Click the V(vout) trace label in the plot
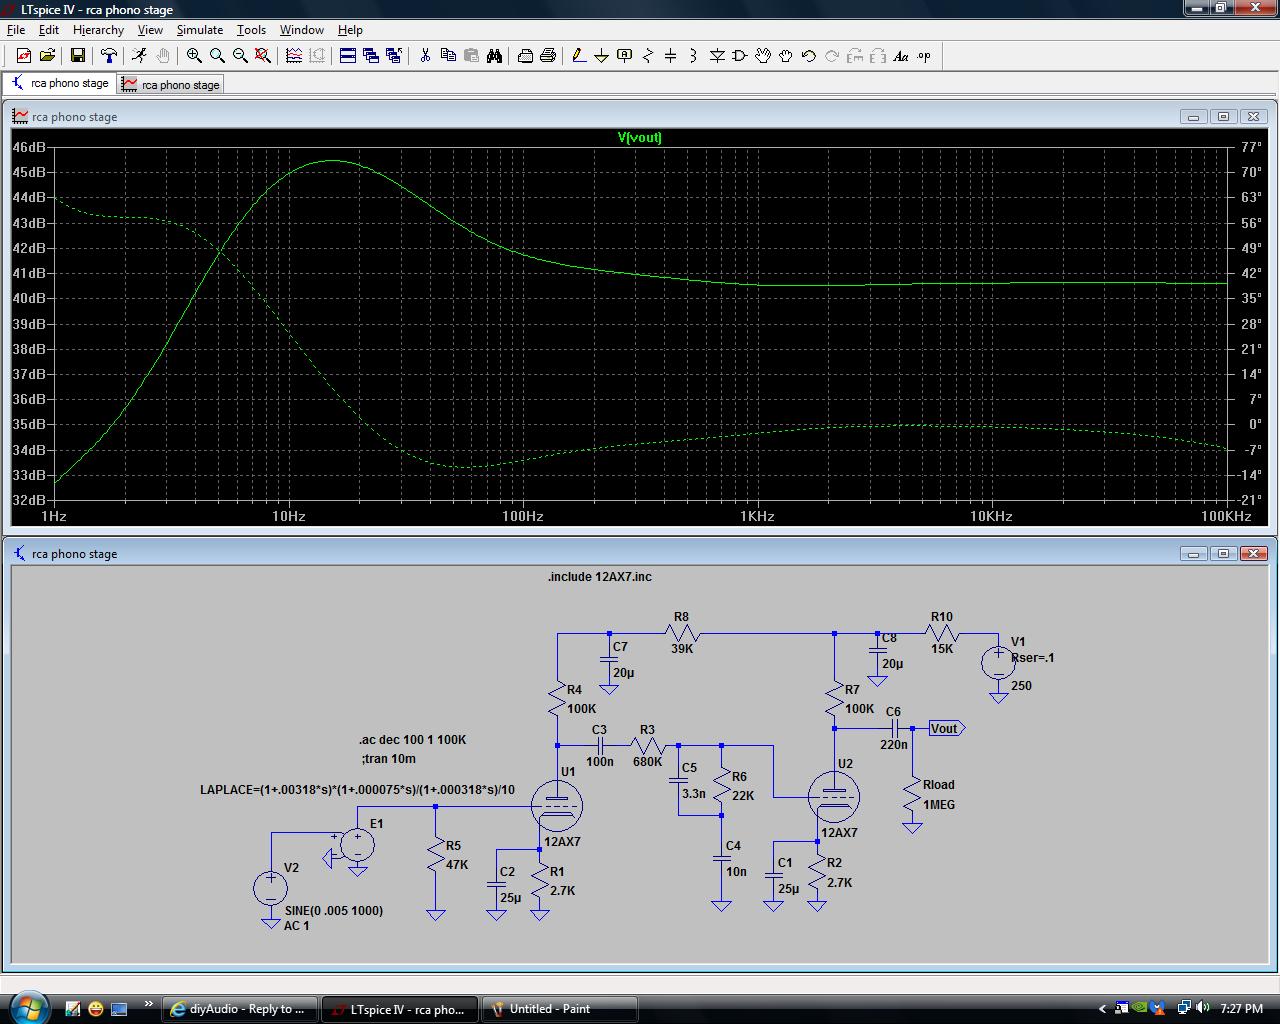Viewport: 1280px width, 1024px height. point(640,137)
